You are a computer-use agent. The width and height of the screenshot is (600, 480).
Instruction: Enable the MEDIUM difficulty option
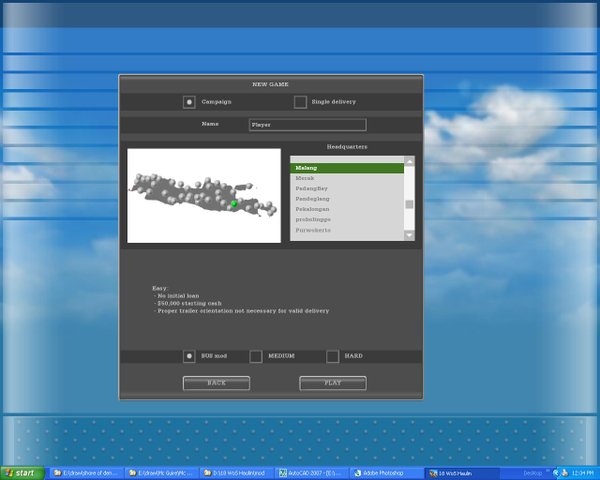tap(256, 356)
